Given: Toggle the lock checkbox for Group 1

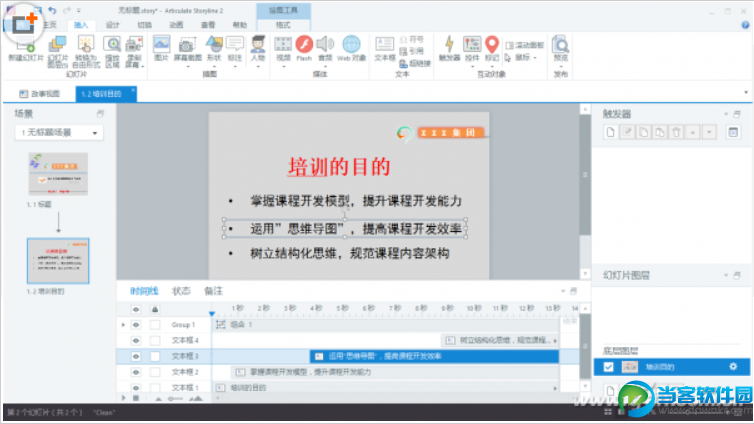Looking at the screenshot, I should coord(155,325).
